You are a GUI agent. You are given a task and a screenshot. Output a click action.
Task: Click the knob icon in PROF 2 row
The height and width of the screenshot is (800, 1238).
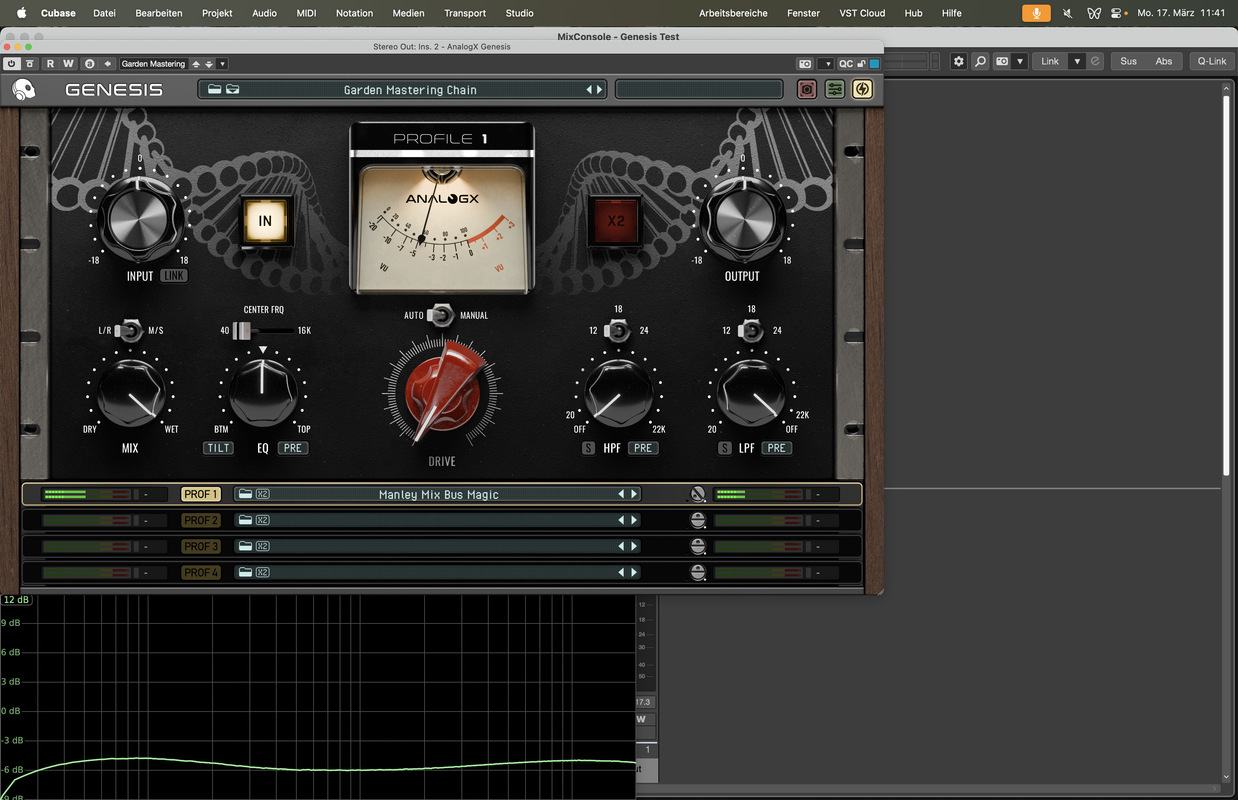click(x=698, y=520)
